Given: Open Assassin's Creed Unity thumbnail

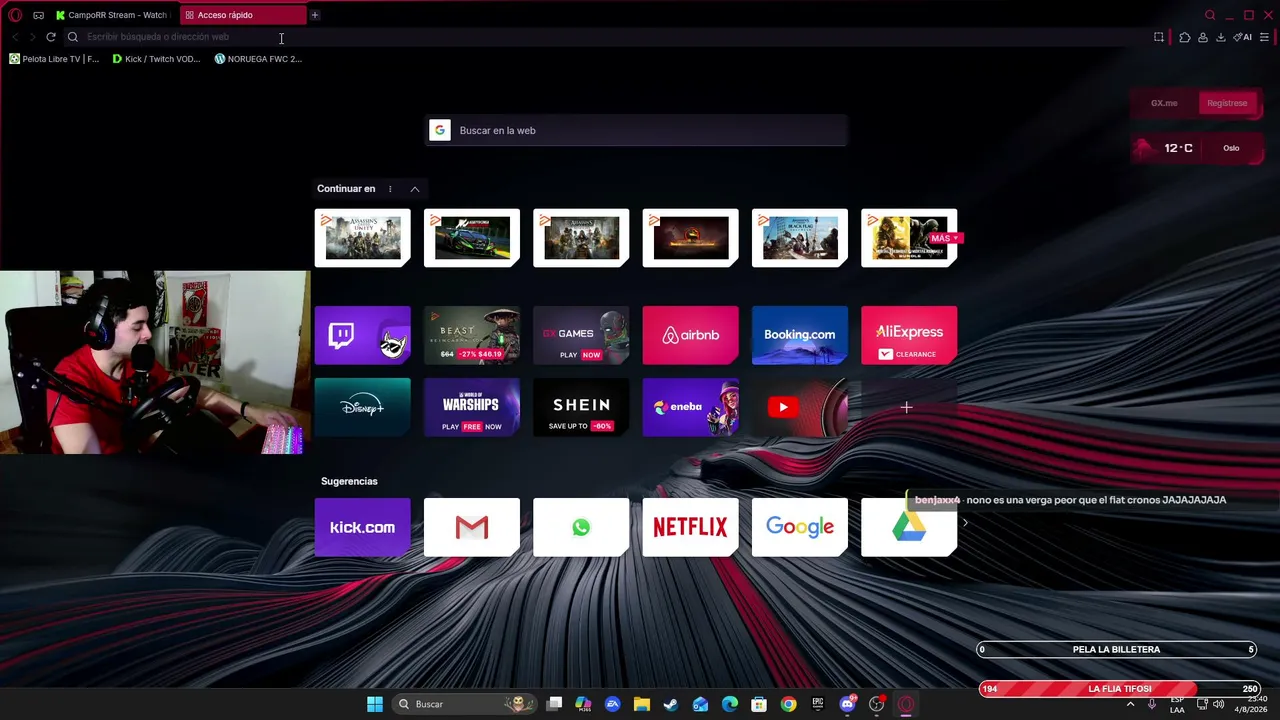Looking at the screenshot, I should [363, 238].
